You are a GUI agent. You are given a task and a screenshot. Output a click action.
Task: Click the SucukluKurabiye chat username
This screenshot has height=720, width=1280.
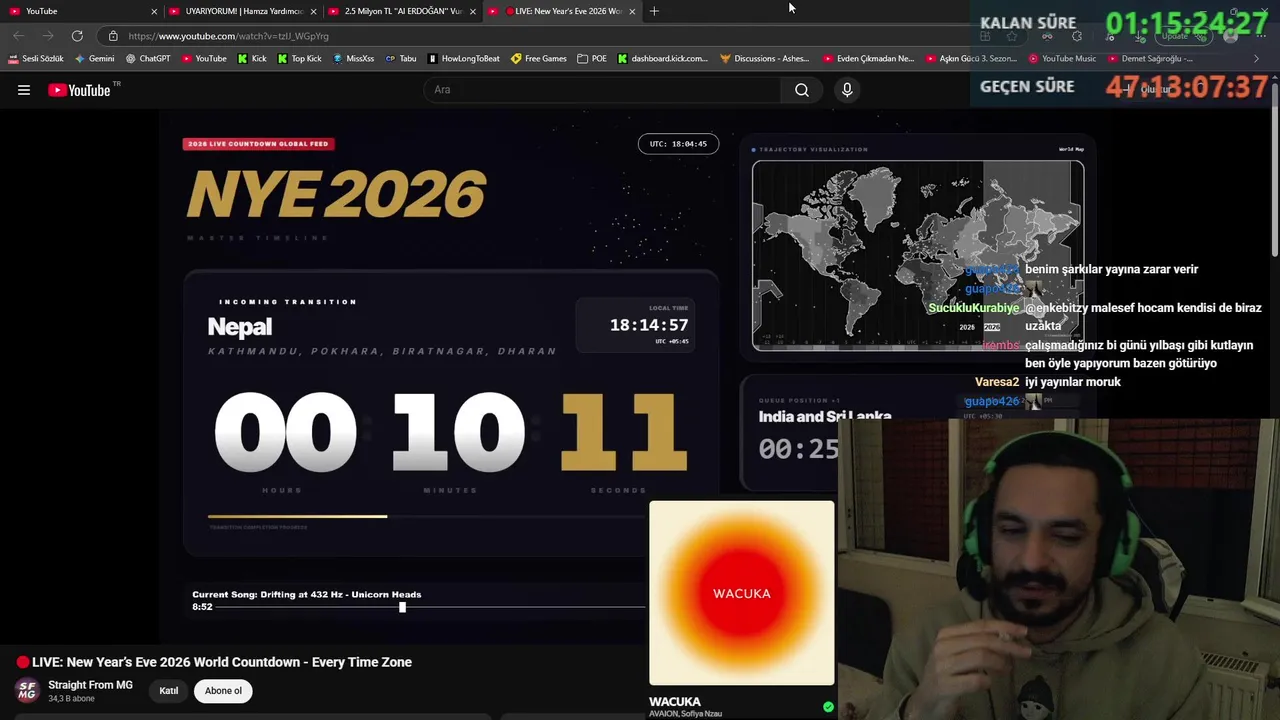tap(974, 308)
